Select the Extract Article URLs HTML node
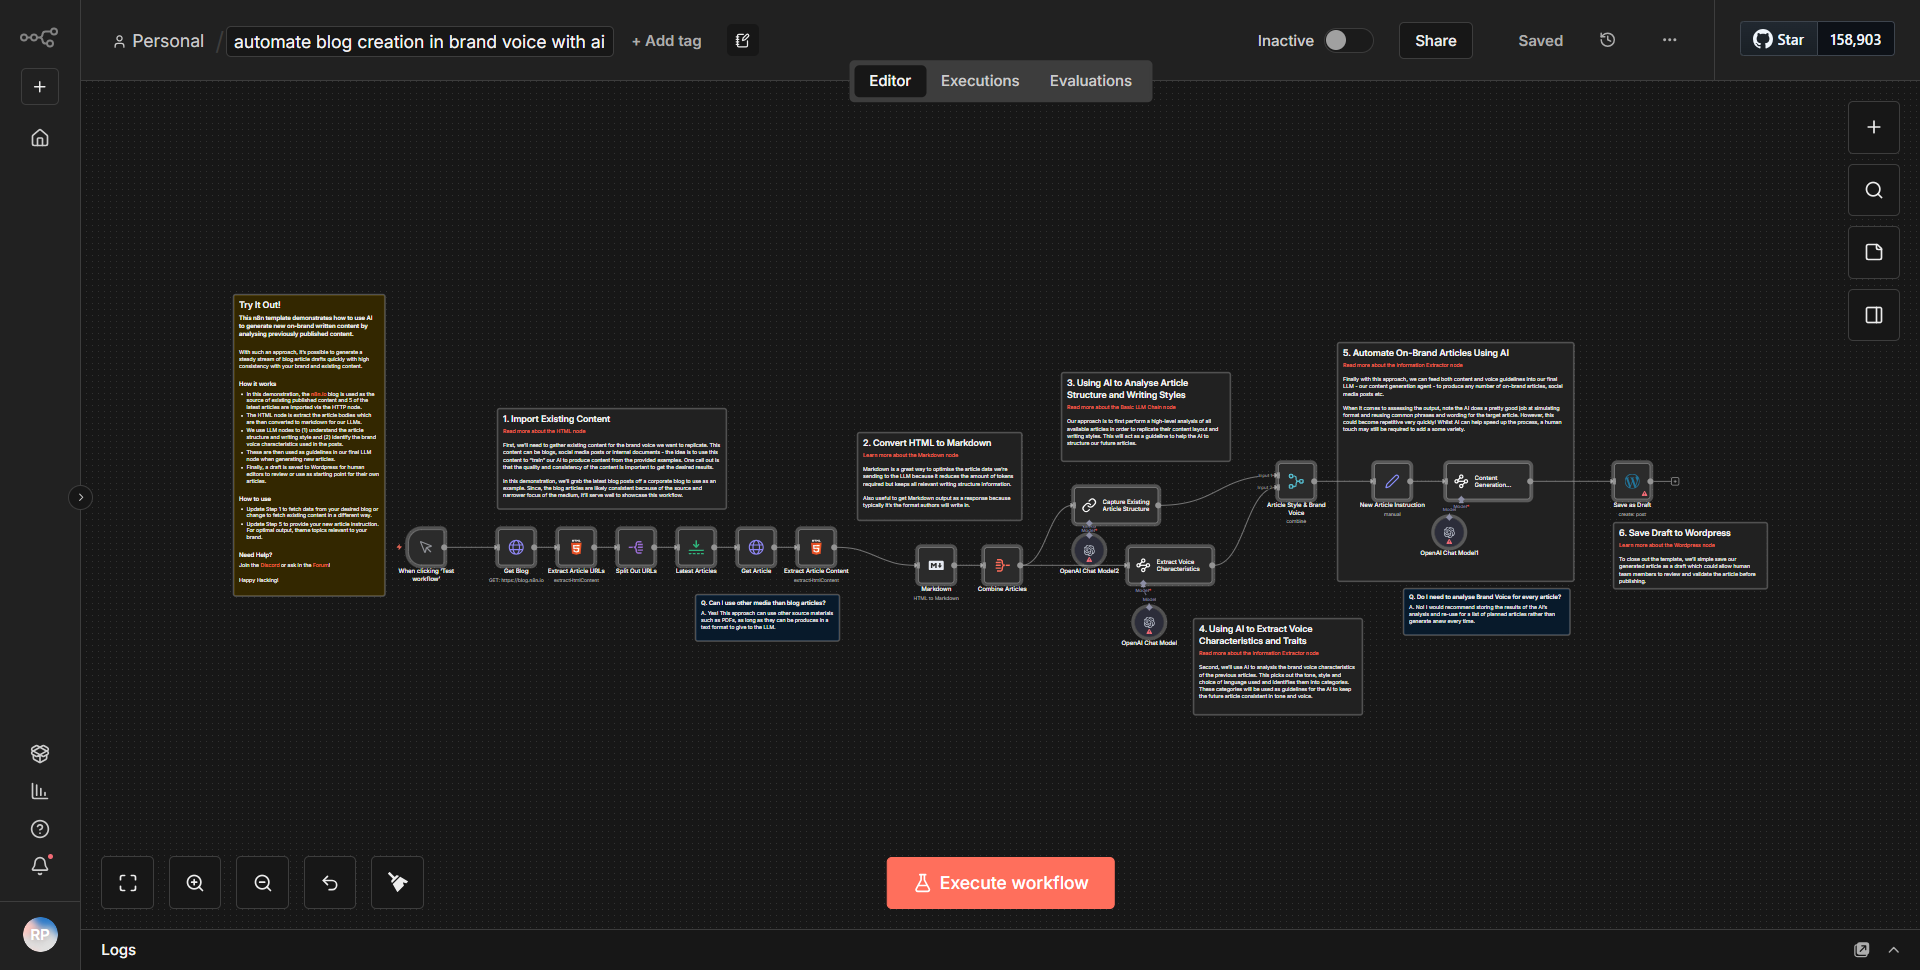 click(x=576, y=547)
